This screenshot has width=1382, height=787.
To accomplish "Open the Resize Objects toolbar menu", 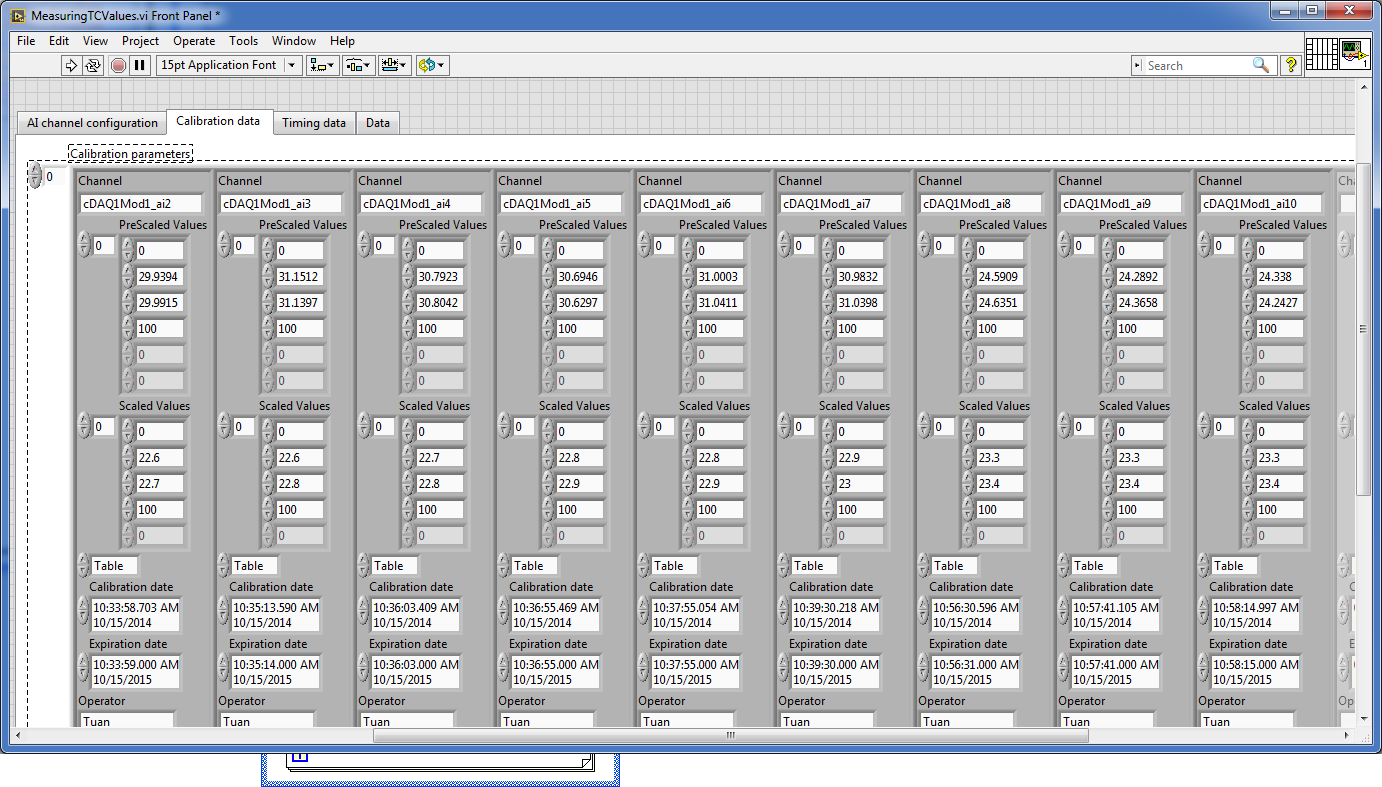I will (395, 65).
